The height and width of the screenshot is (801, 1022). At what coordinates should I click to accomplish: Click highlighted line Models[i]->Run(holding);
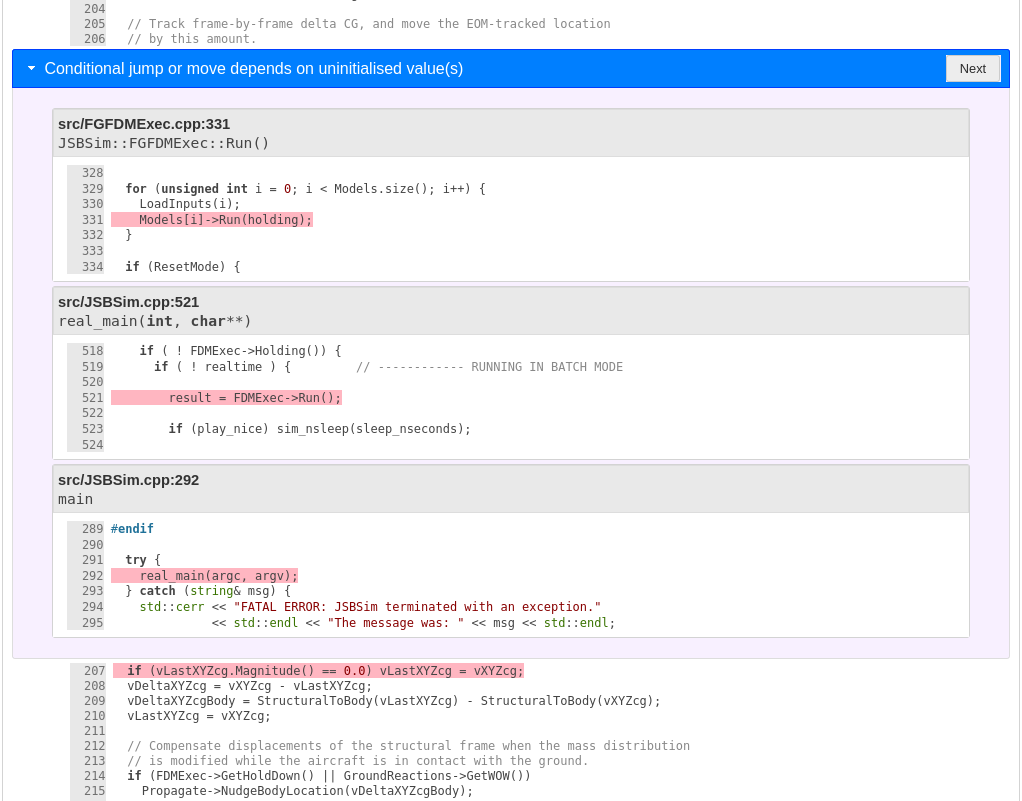212,220
